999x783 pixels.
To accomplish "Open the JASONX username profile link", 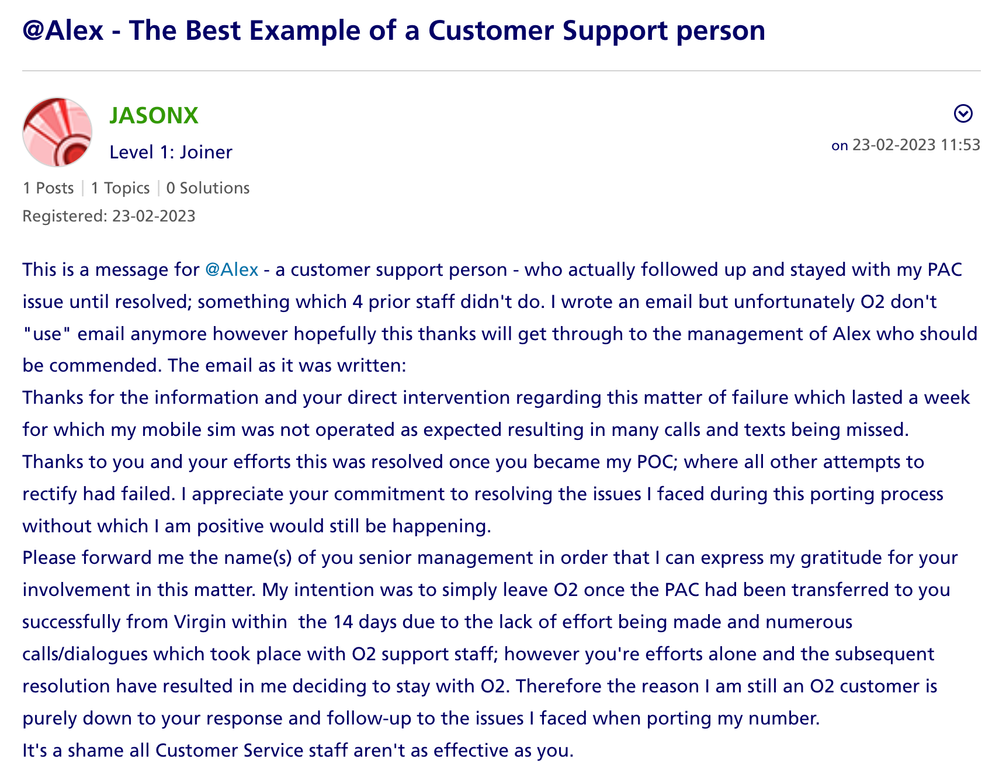I will click(153, 115).
